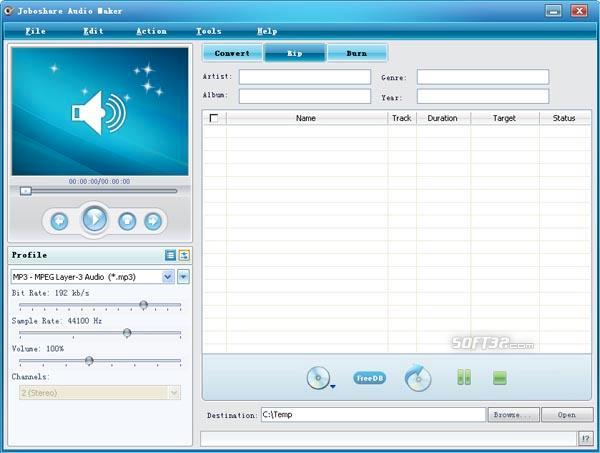The height and width of the screenshot is (453, 600).
Task: Click the Open destination button
Action: coord(567,415)
